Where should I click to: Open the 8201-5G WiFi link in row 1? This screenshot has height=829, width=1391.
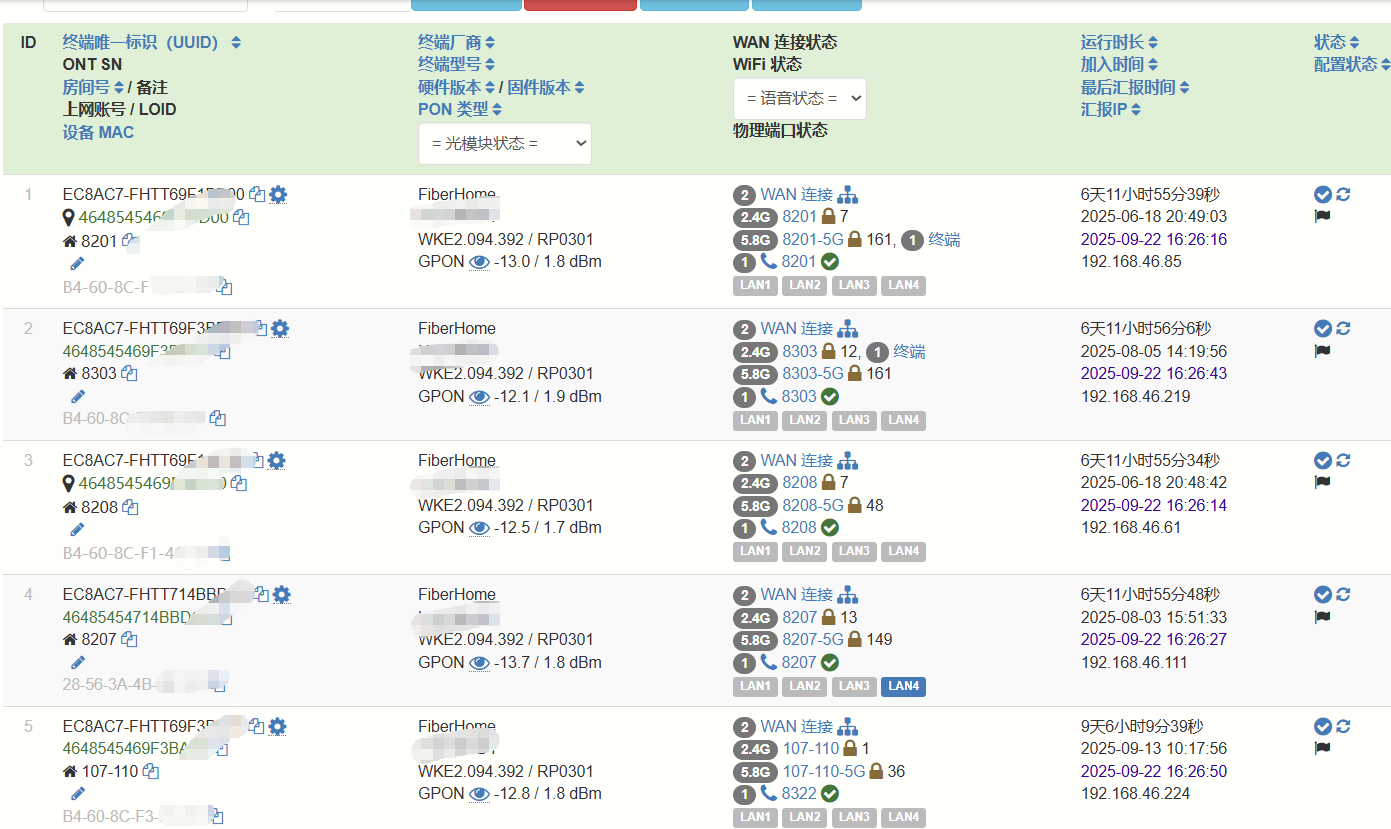tap(812, 240)
